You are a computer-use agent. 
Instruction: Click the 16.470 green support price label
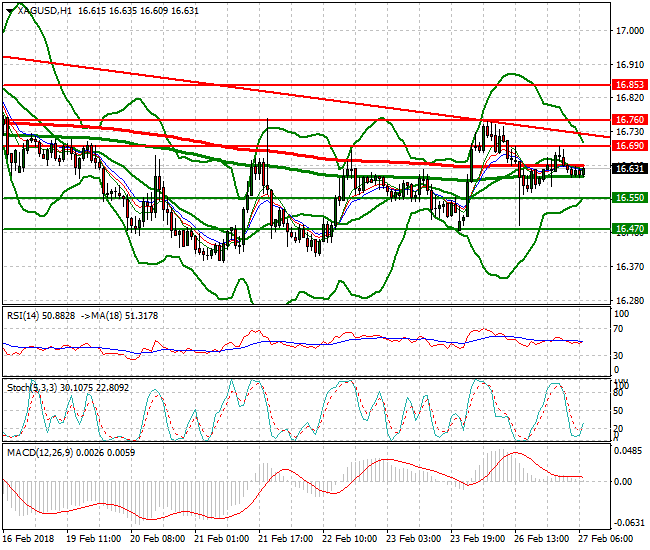[x=629, y=229]
